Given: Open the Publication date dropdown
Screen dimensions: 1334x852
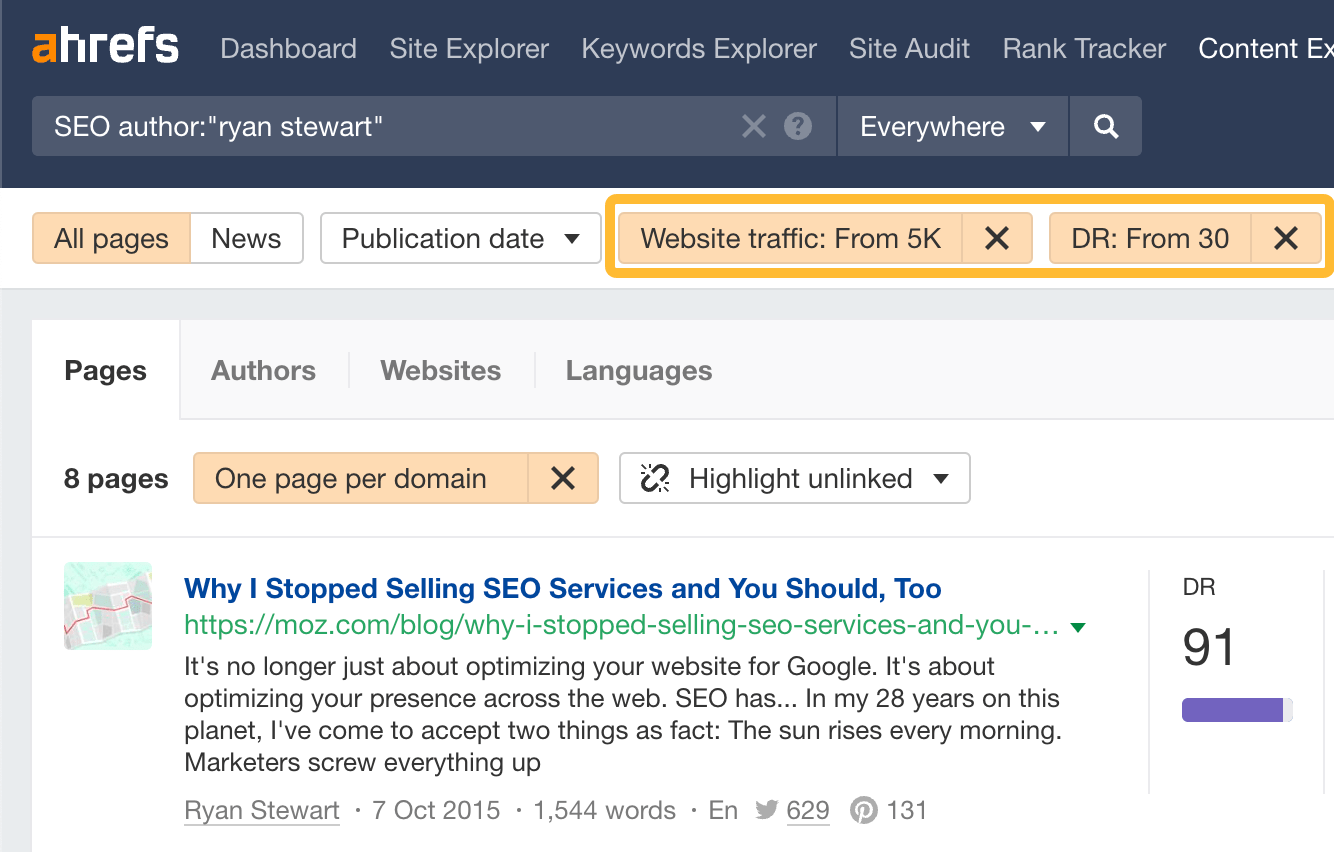Looking at the screenshot, I should pos(459,238).
